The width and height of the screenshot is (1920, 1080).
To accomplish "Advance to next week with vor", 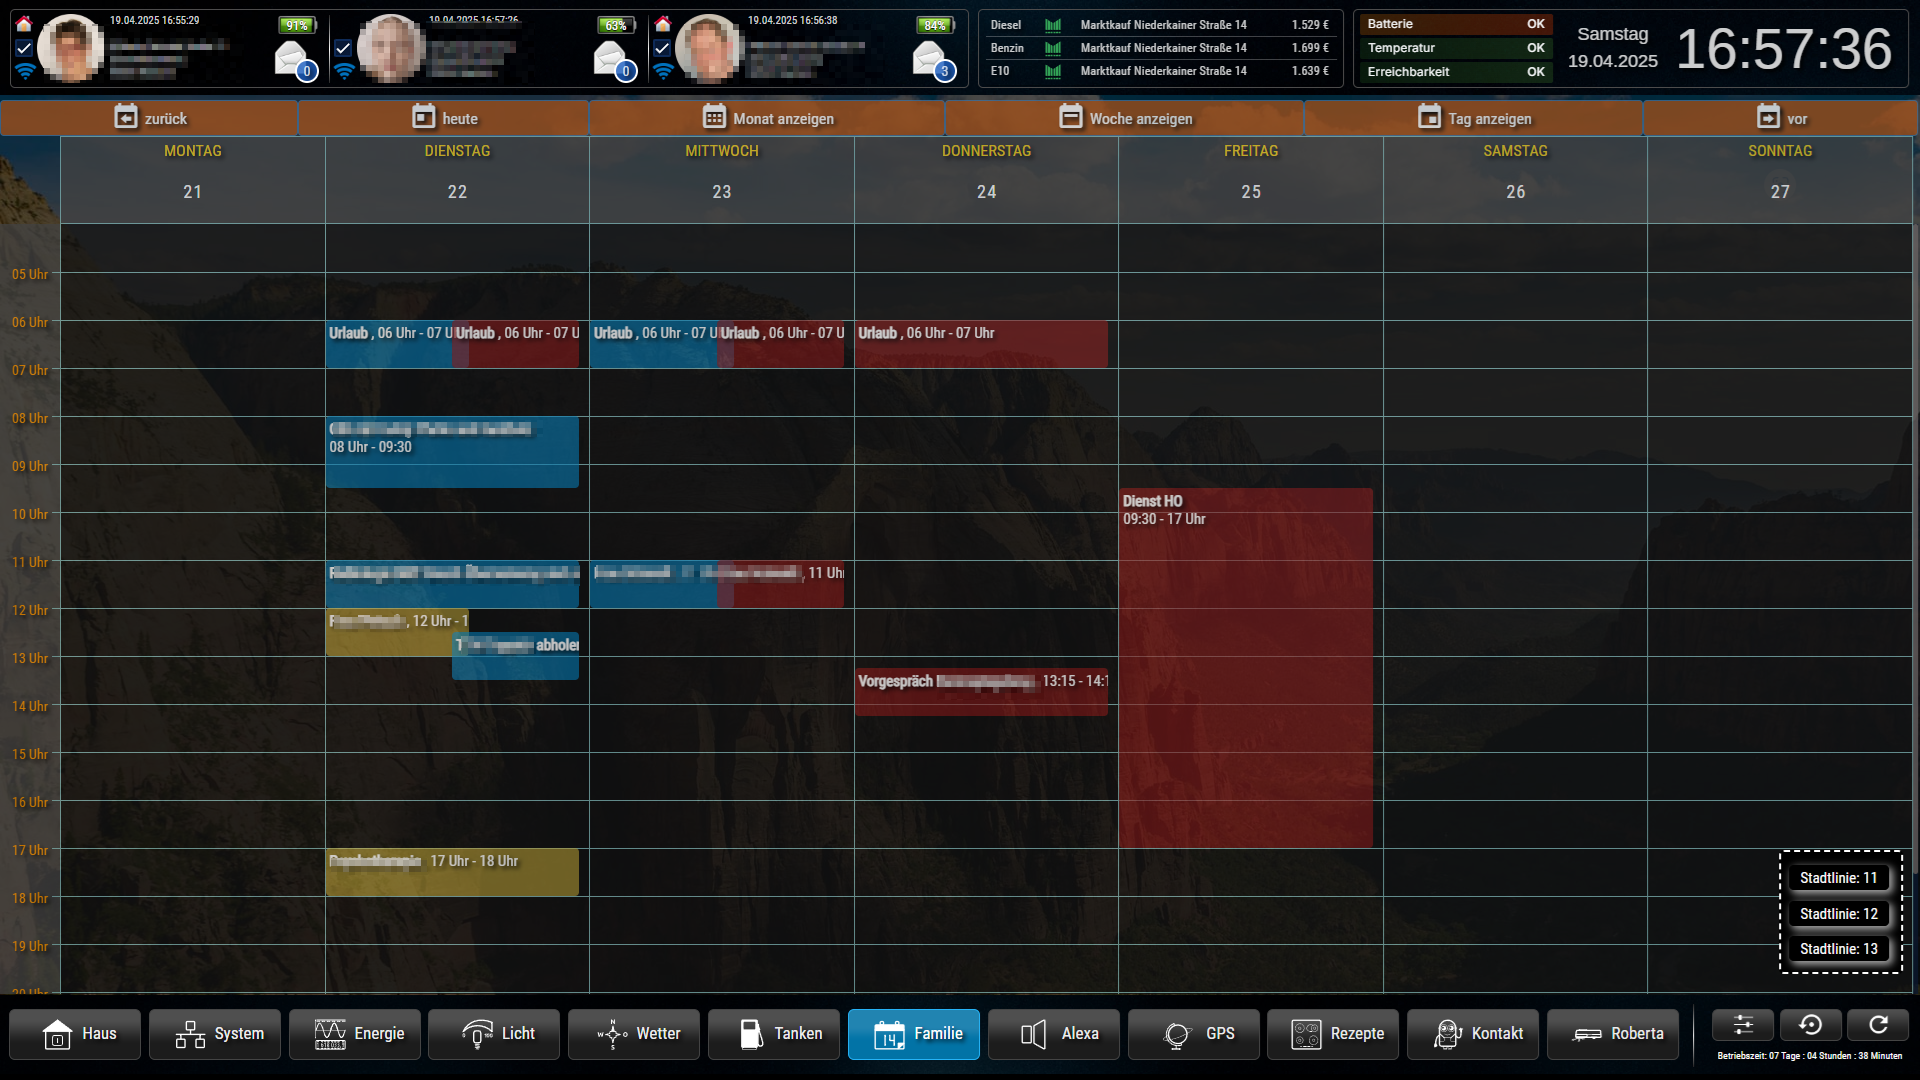I will 1781,118.
